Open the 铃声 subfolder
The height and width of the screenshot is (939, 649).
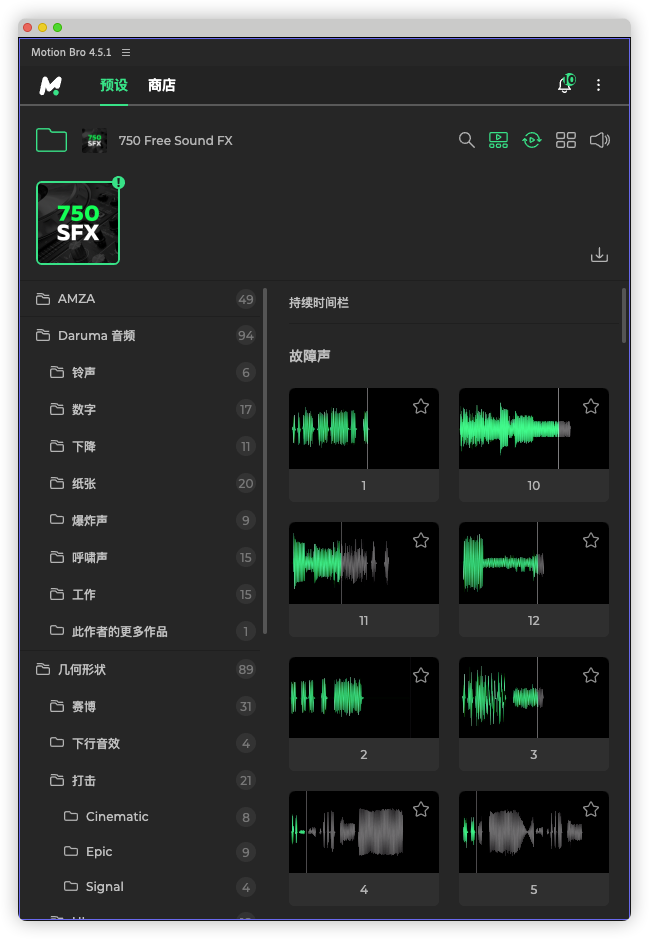tap(141, 372)
